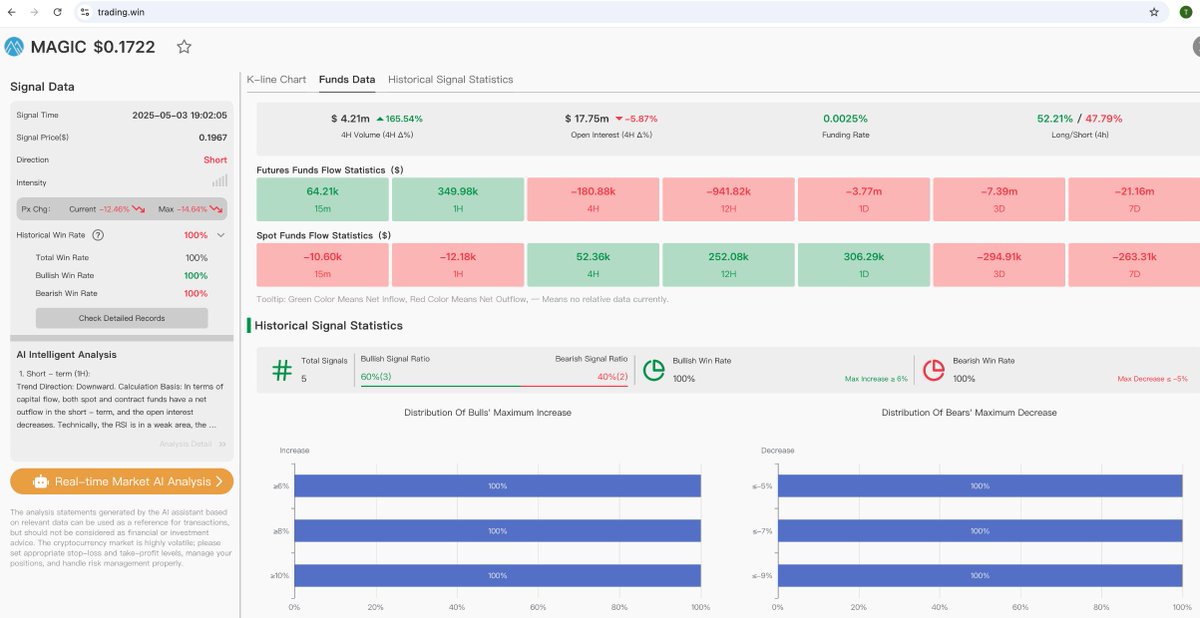Click the Bearish Win Rate pie icon
The height and width of the screenshot is (618, 1200).
tap(934, 370)
